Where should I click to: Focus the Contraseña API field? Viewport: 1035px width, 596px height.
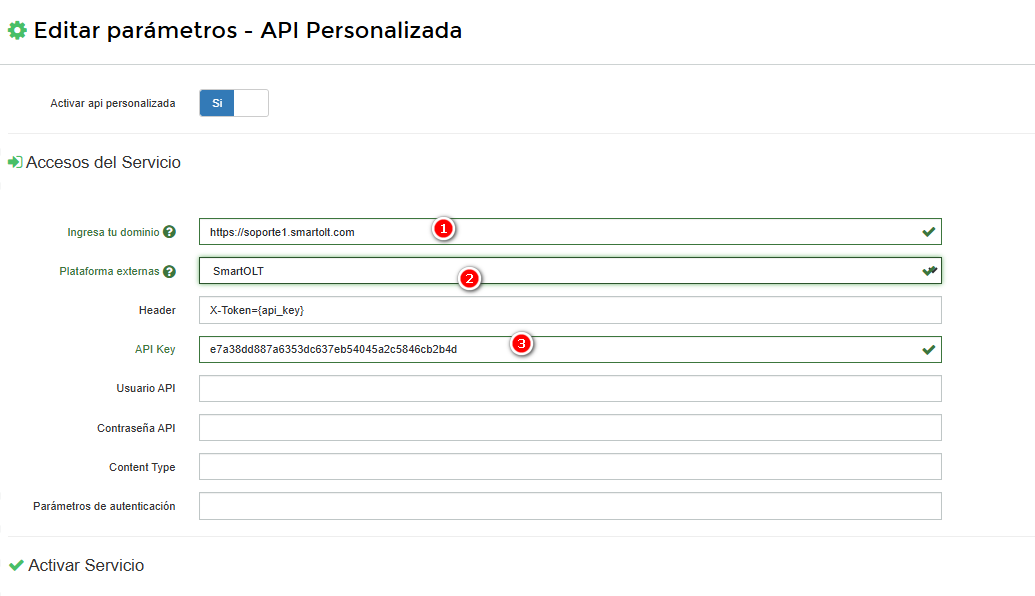click(x=570, y=428)
